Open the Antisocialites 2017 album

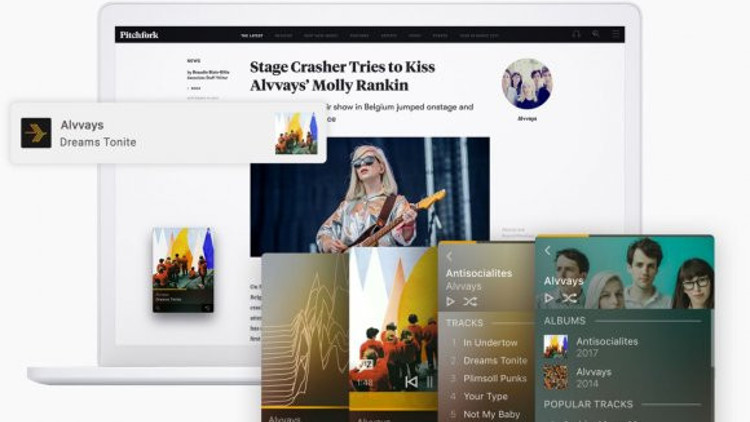(592, 346)
